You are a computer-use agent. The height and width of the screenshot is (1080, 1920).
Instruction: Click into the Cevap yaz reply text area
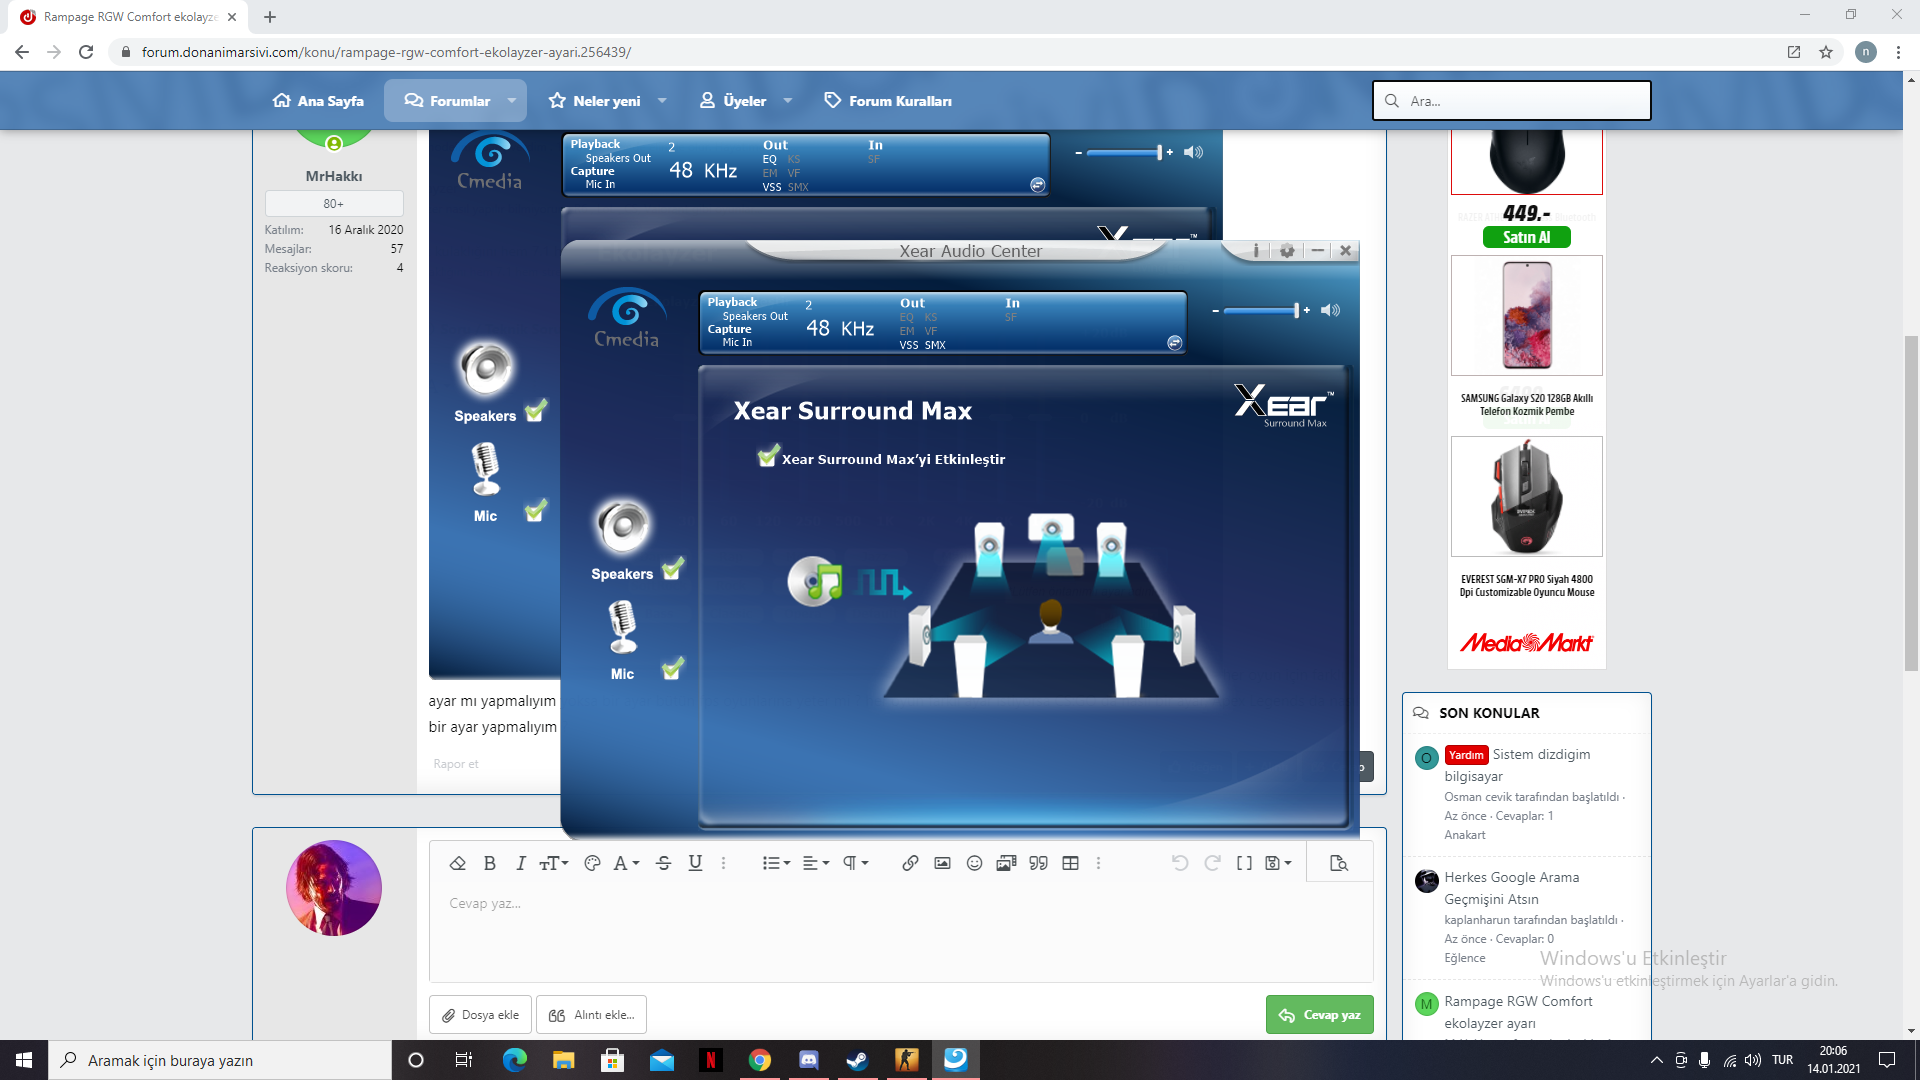click(x=900, y=930)
